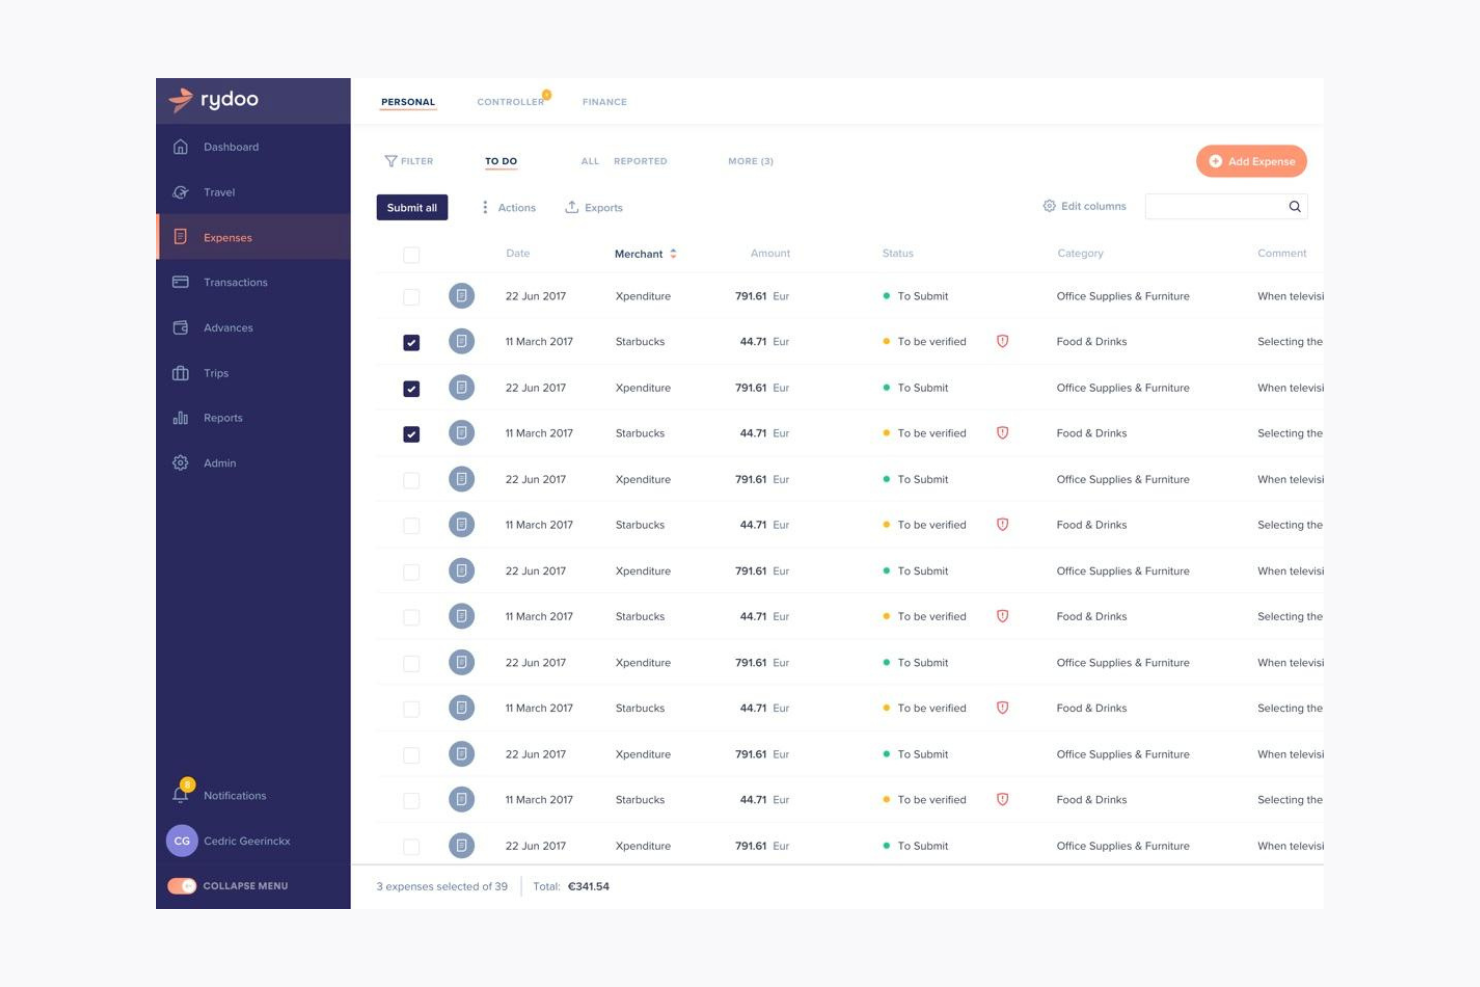Open Notifications bell icon
This screenshot has width=1480, height=987.
(181, 795)
